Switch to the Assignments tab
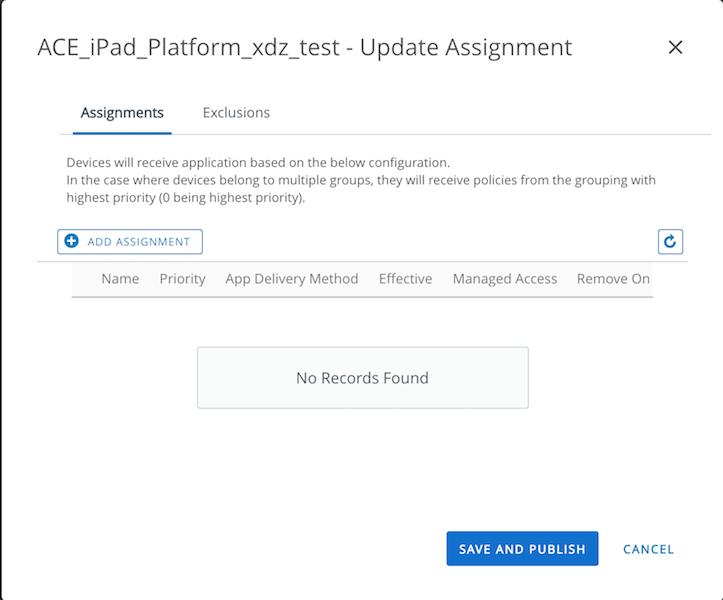The width and height of the screenshot is (723, 600). [x=122, y=113]
